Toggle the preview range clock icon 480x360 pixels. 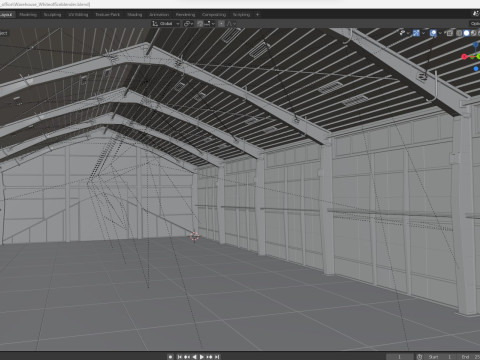420,357
